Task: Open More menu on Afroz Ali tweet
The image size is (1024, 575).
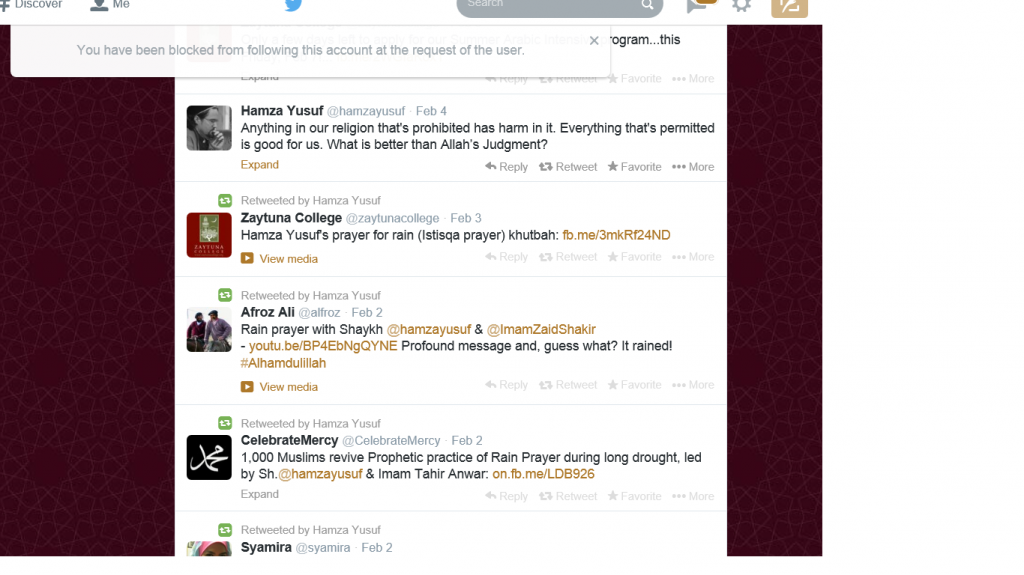Action: click(693, 385)
